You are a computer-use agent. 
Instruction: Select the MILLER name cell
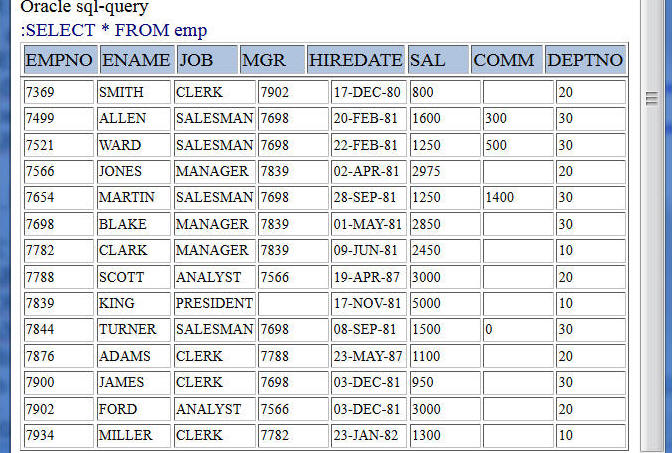click(134, 435)
